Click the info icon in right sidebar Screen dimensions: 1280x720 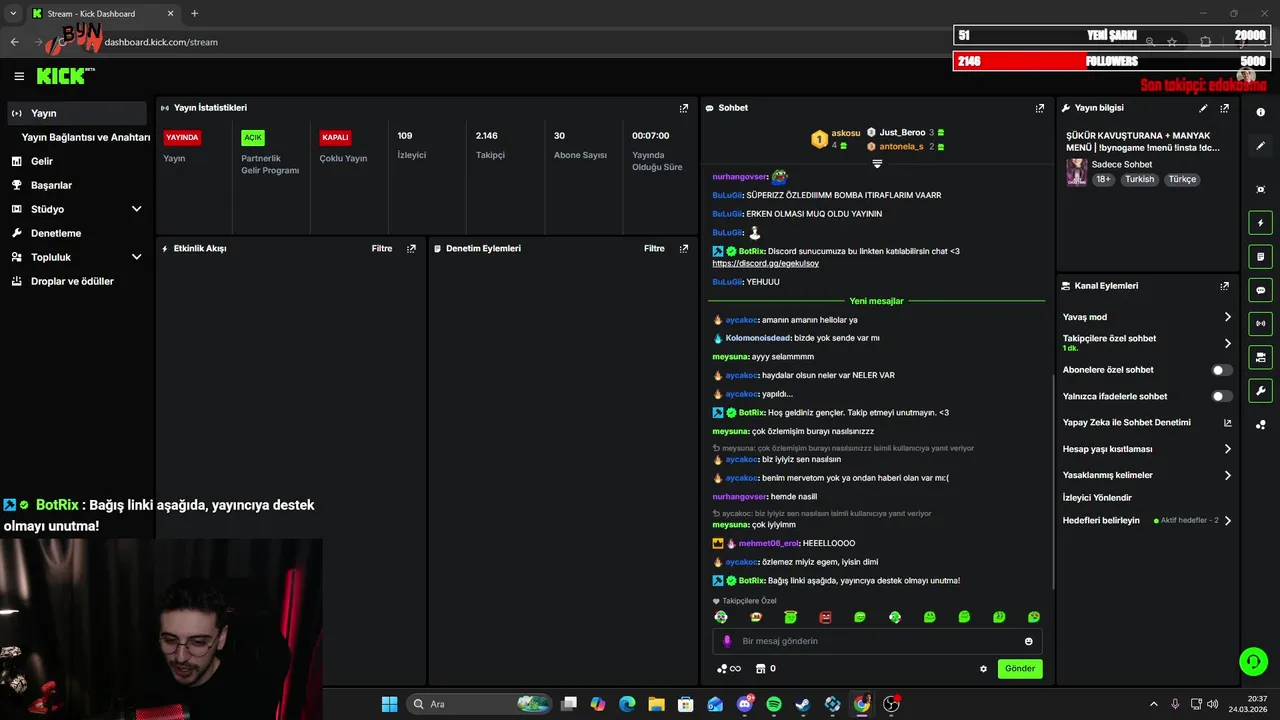[1261, 112]
